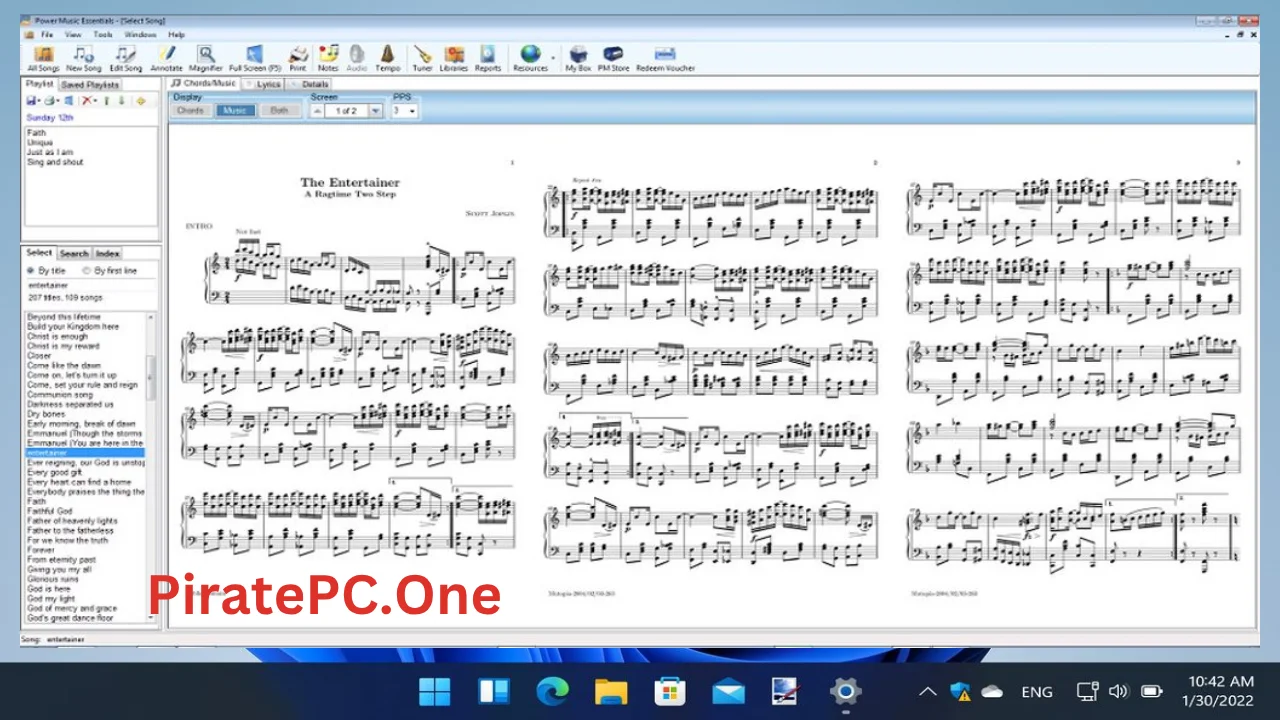Select the By first line radio button

[87, 271]
